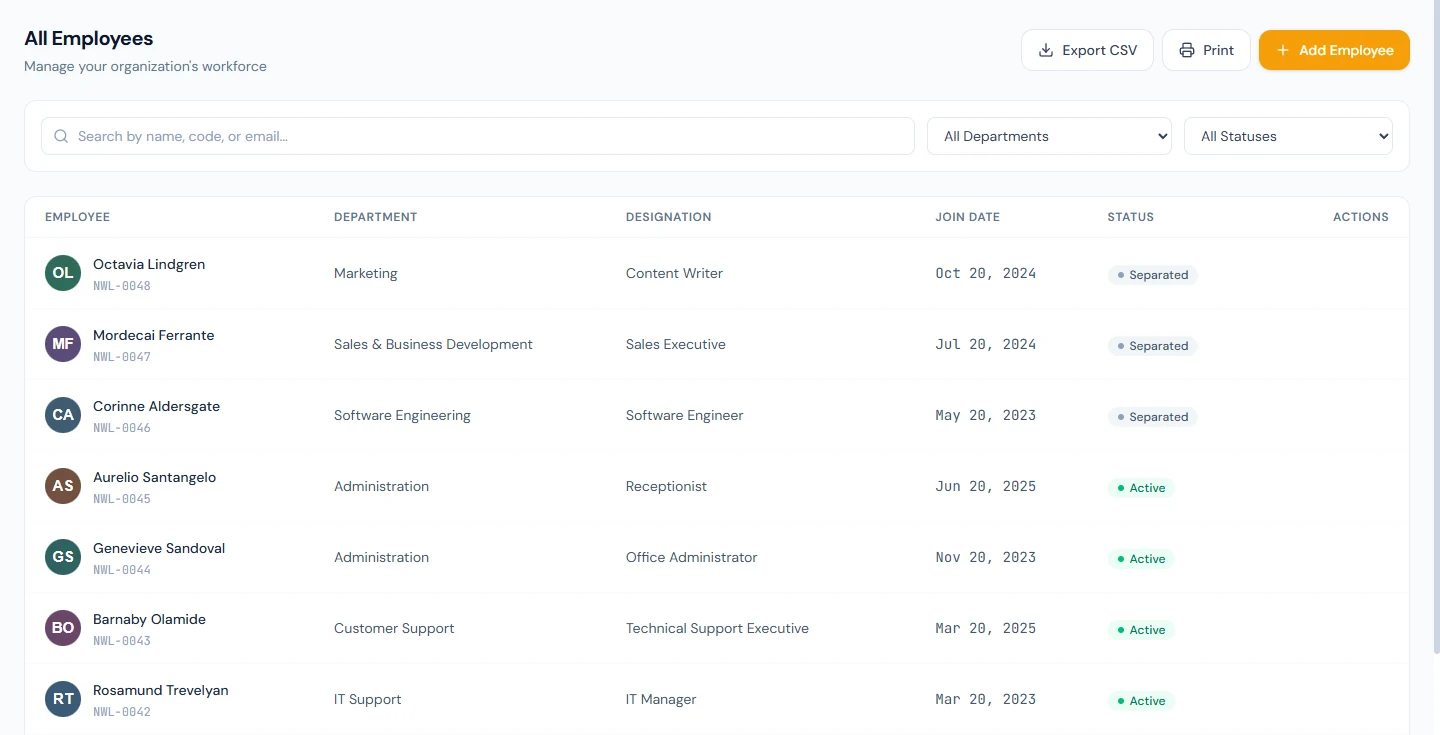The height and width of the screenshot is (735, 1440).
Task: Click join date Jul 20, 2024
Action: (x=986, y=344)
